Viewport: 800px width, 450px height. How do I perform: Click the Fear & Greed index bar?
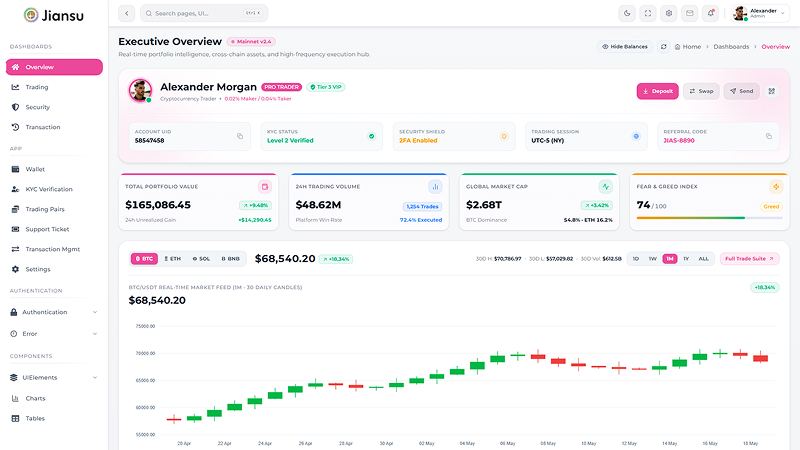coord(709,218)
